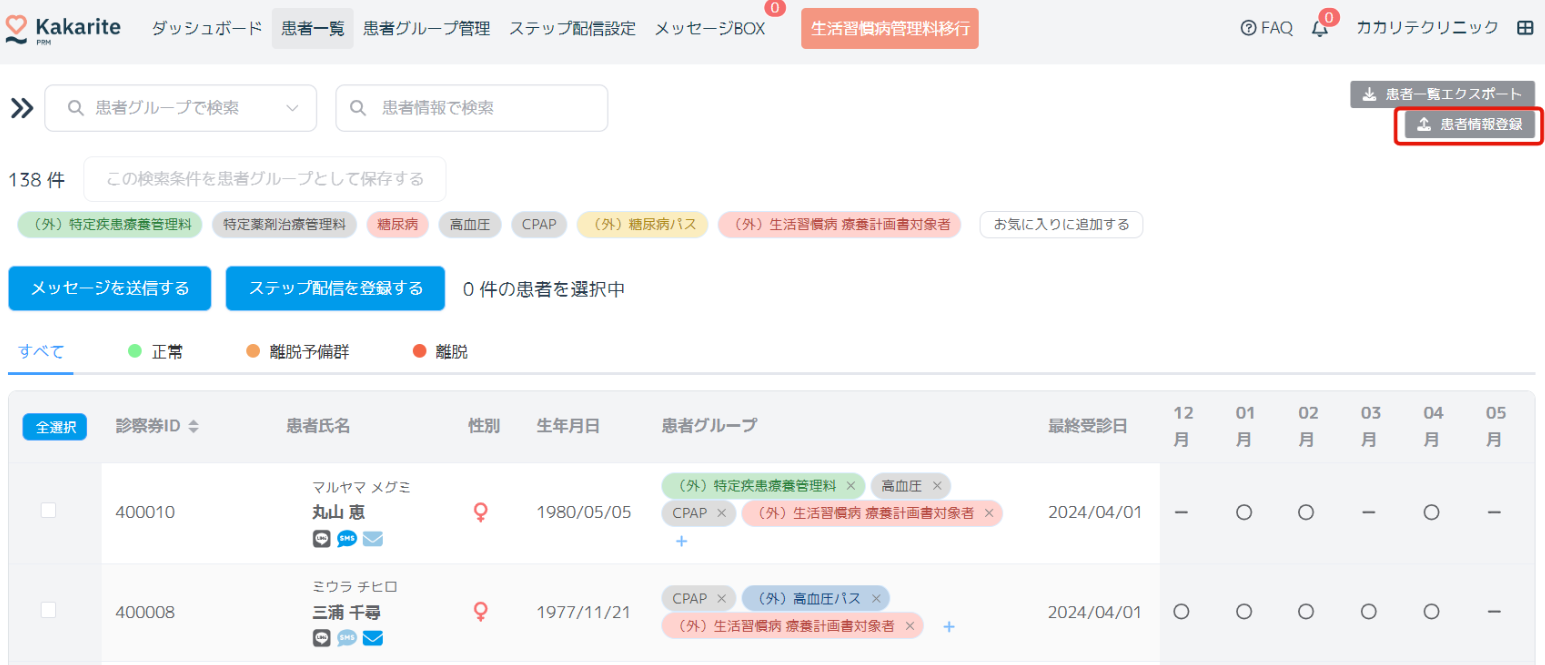
Task: Click the 全選択 select-all button
Action: click(55, 426)
